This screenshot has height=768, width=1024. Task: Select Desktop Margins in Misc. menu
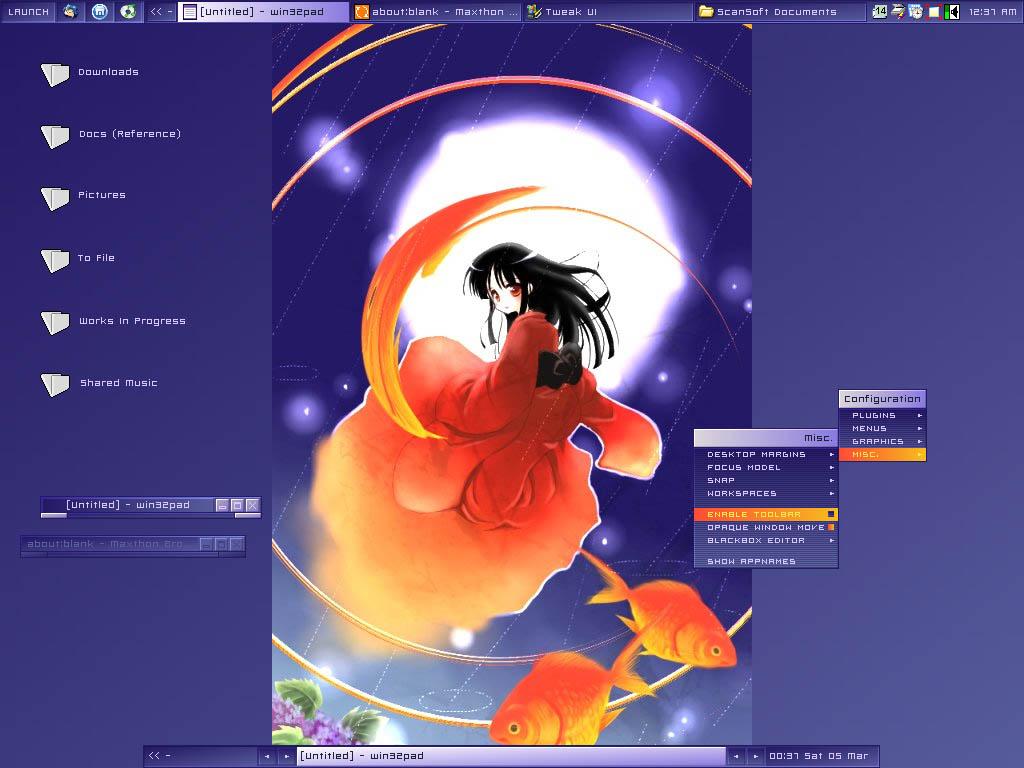click(766, 455)
